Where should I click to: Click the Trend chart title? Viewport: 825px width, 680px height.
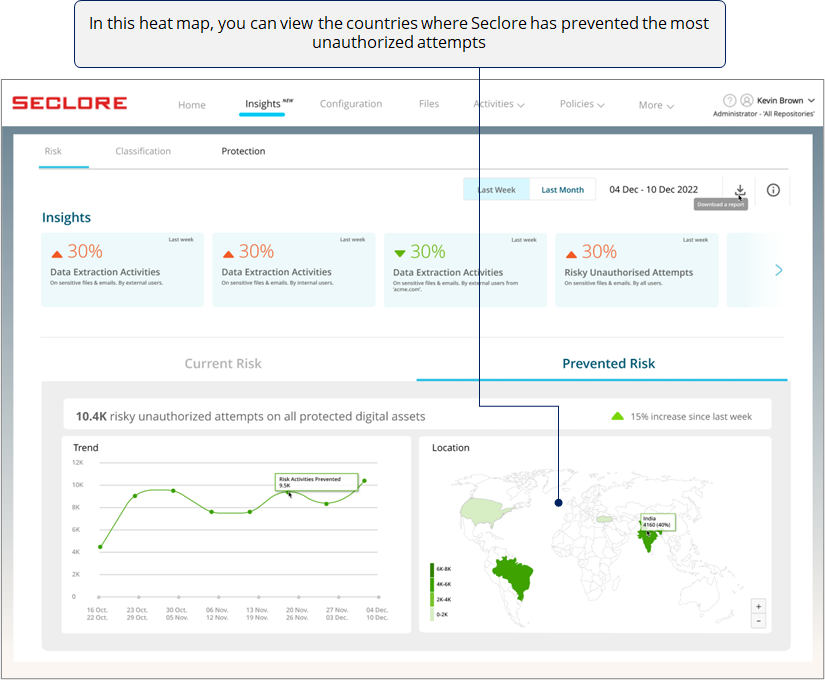(x=86, y=447)
